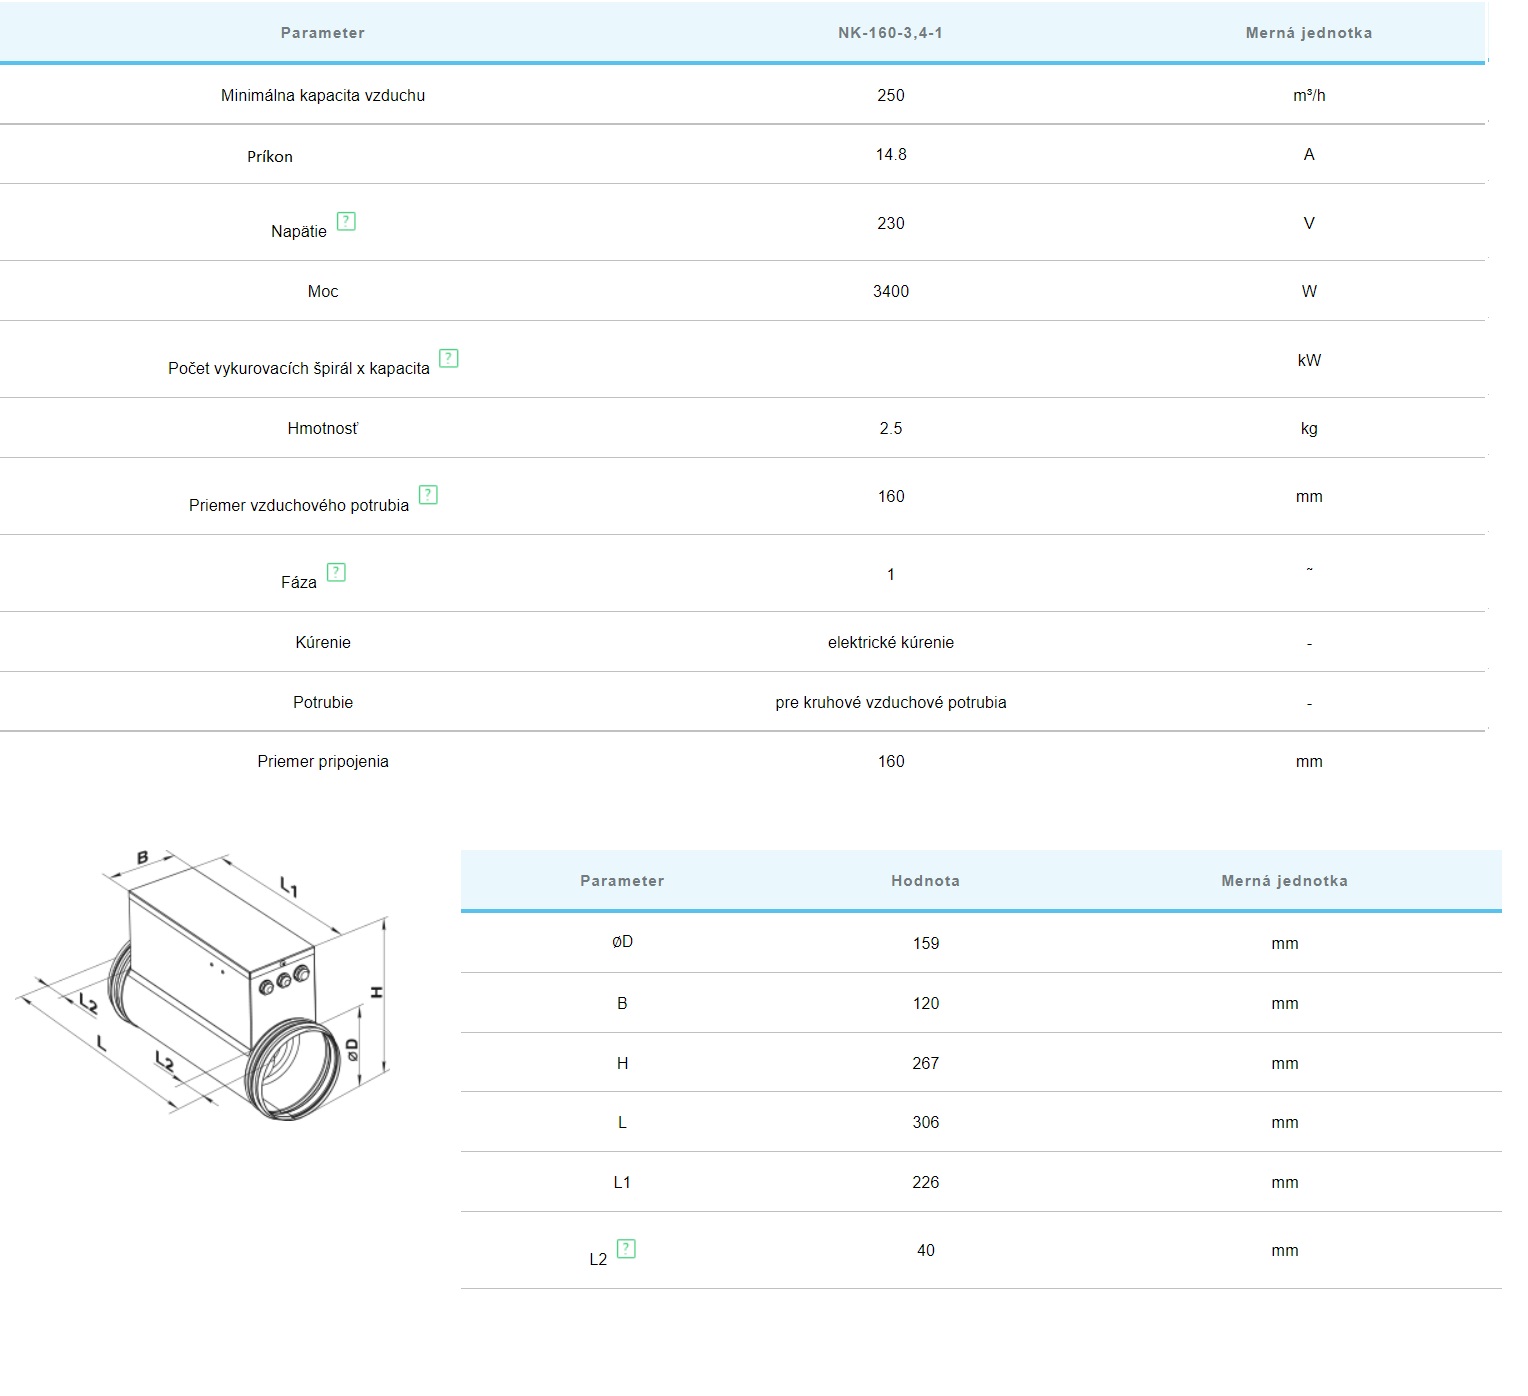The height and width of the screenshot is (1396, 1528).
Task: Click the Merná jednotka header in top table
Action: point(1308,33)
